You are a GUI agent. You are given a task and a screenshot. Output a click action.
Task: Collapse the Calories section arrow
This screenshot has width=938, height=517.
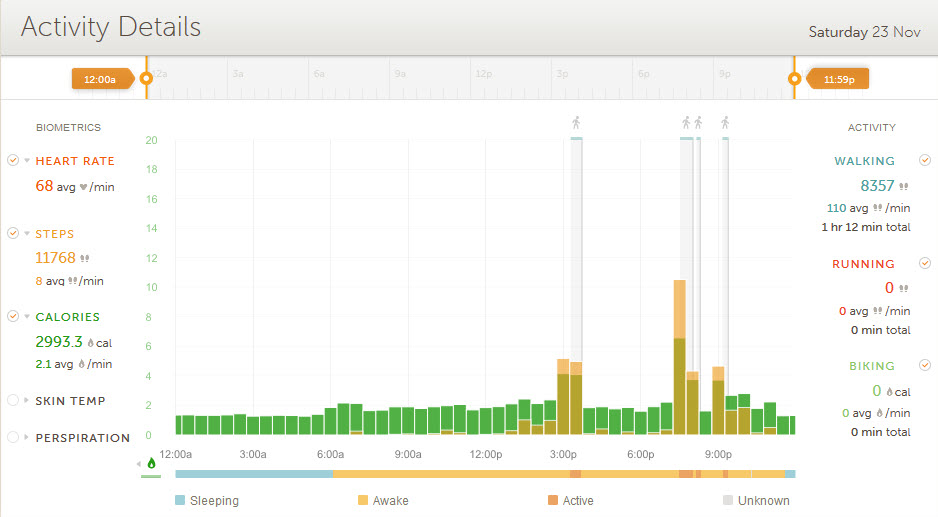27,317
